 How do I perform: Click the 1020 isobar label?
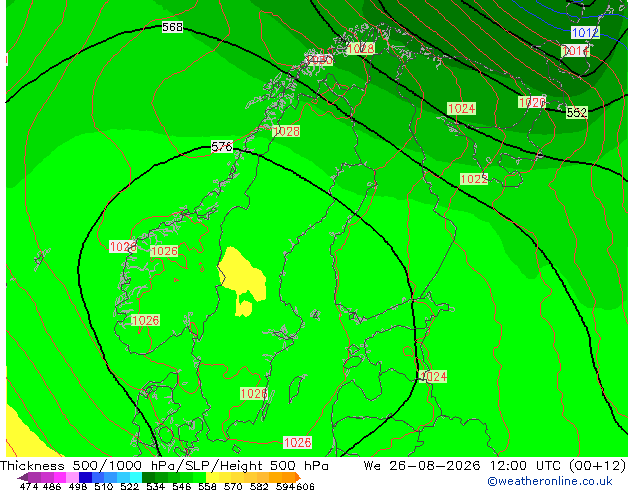point(532,102)
